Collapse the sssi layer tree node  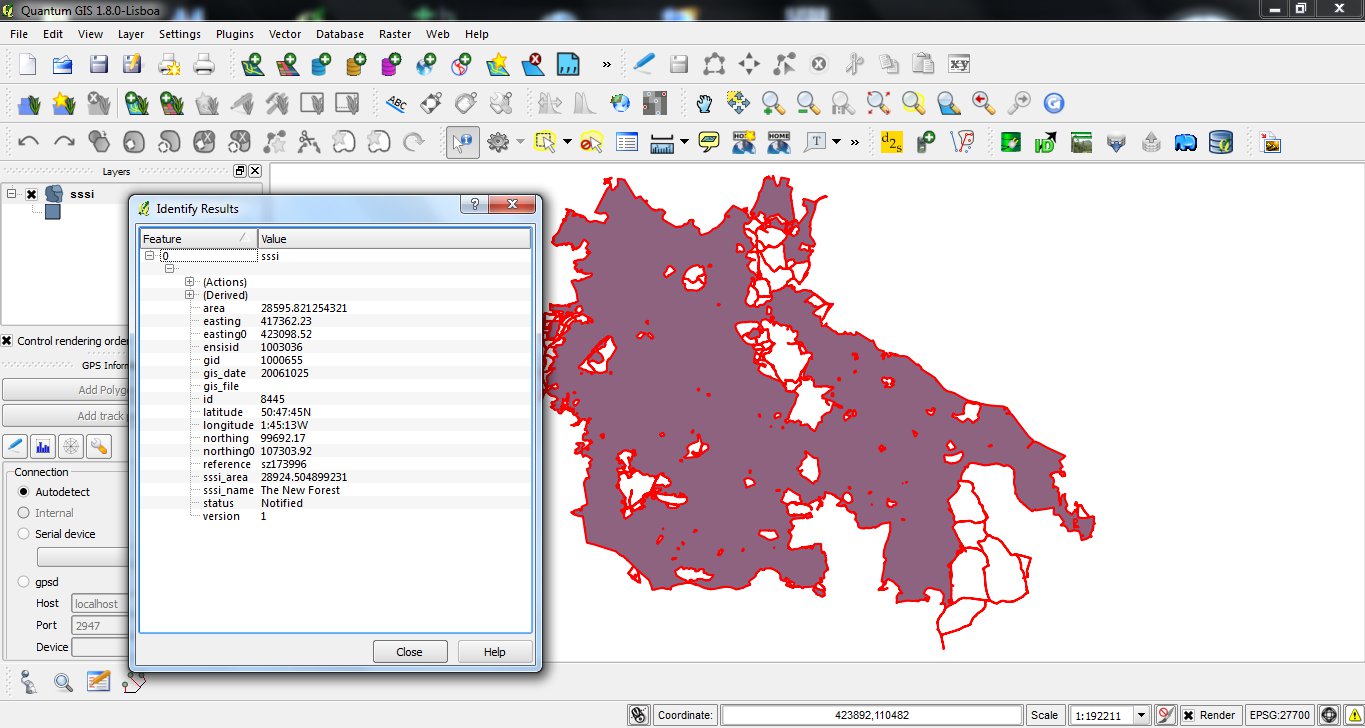tap(11, 194)
